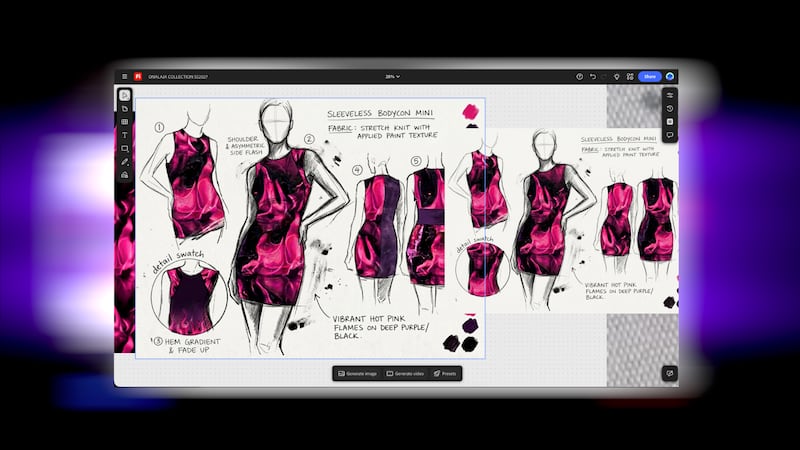
Task: Open the Presets button
Action: coord(445,373)
